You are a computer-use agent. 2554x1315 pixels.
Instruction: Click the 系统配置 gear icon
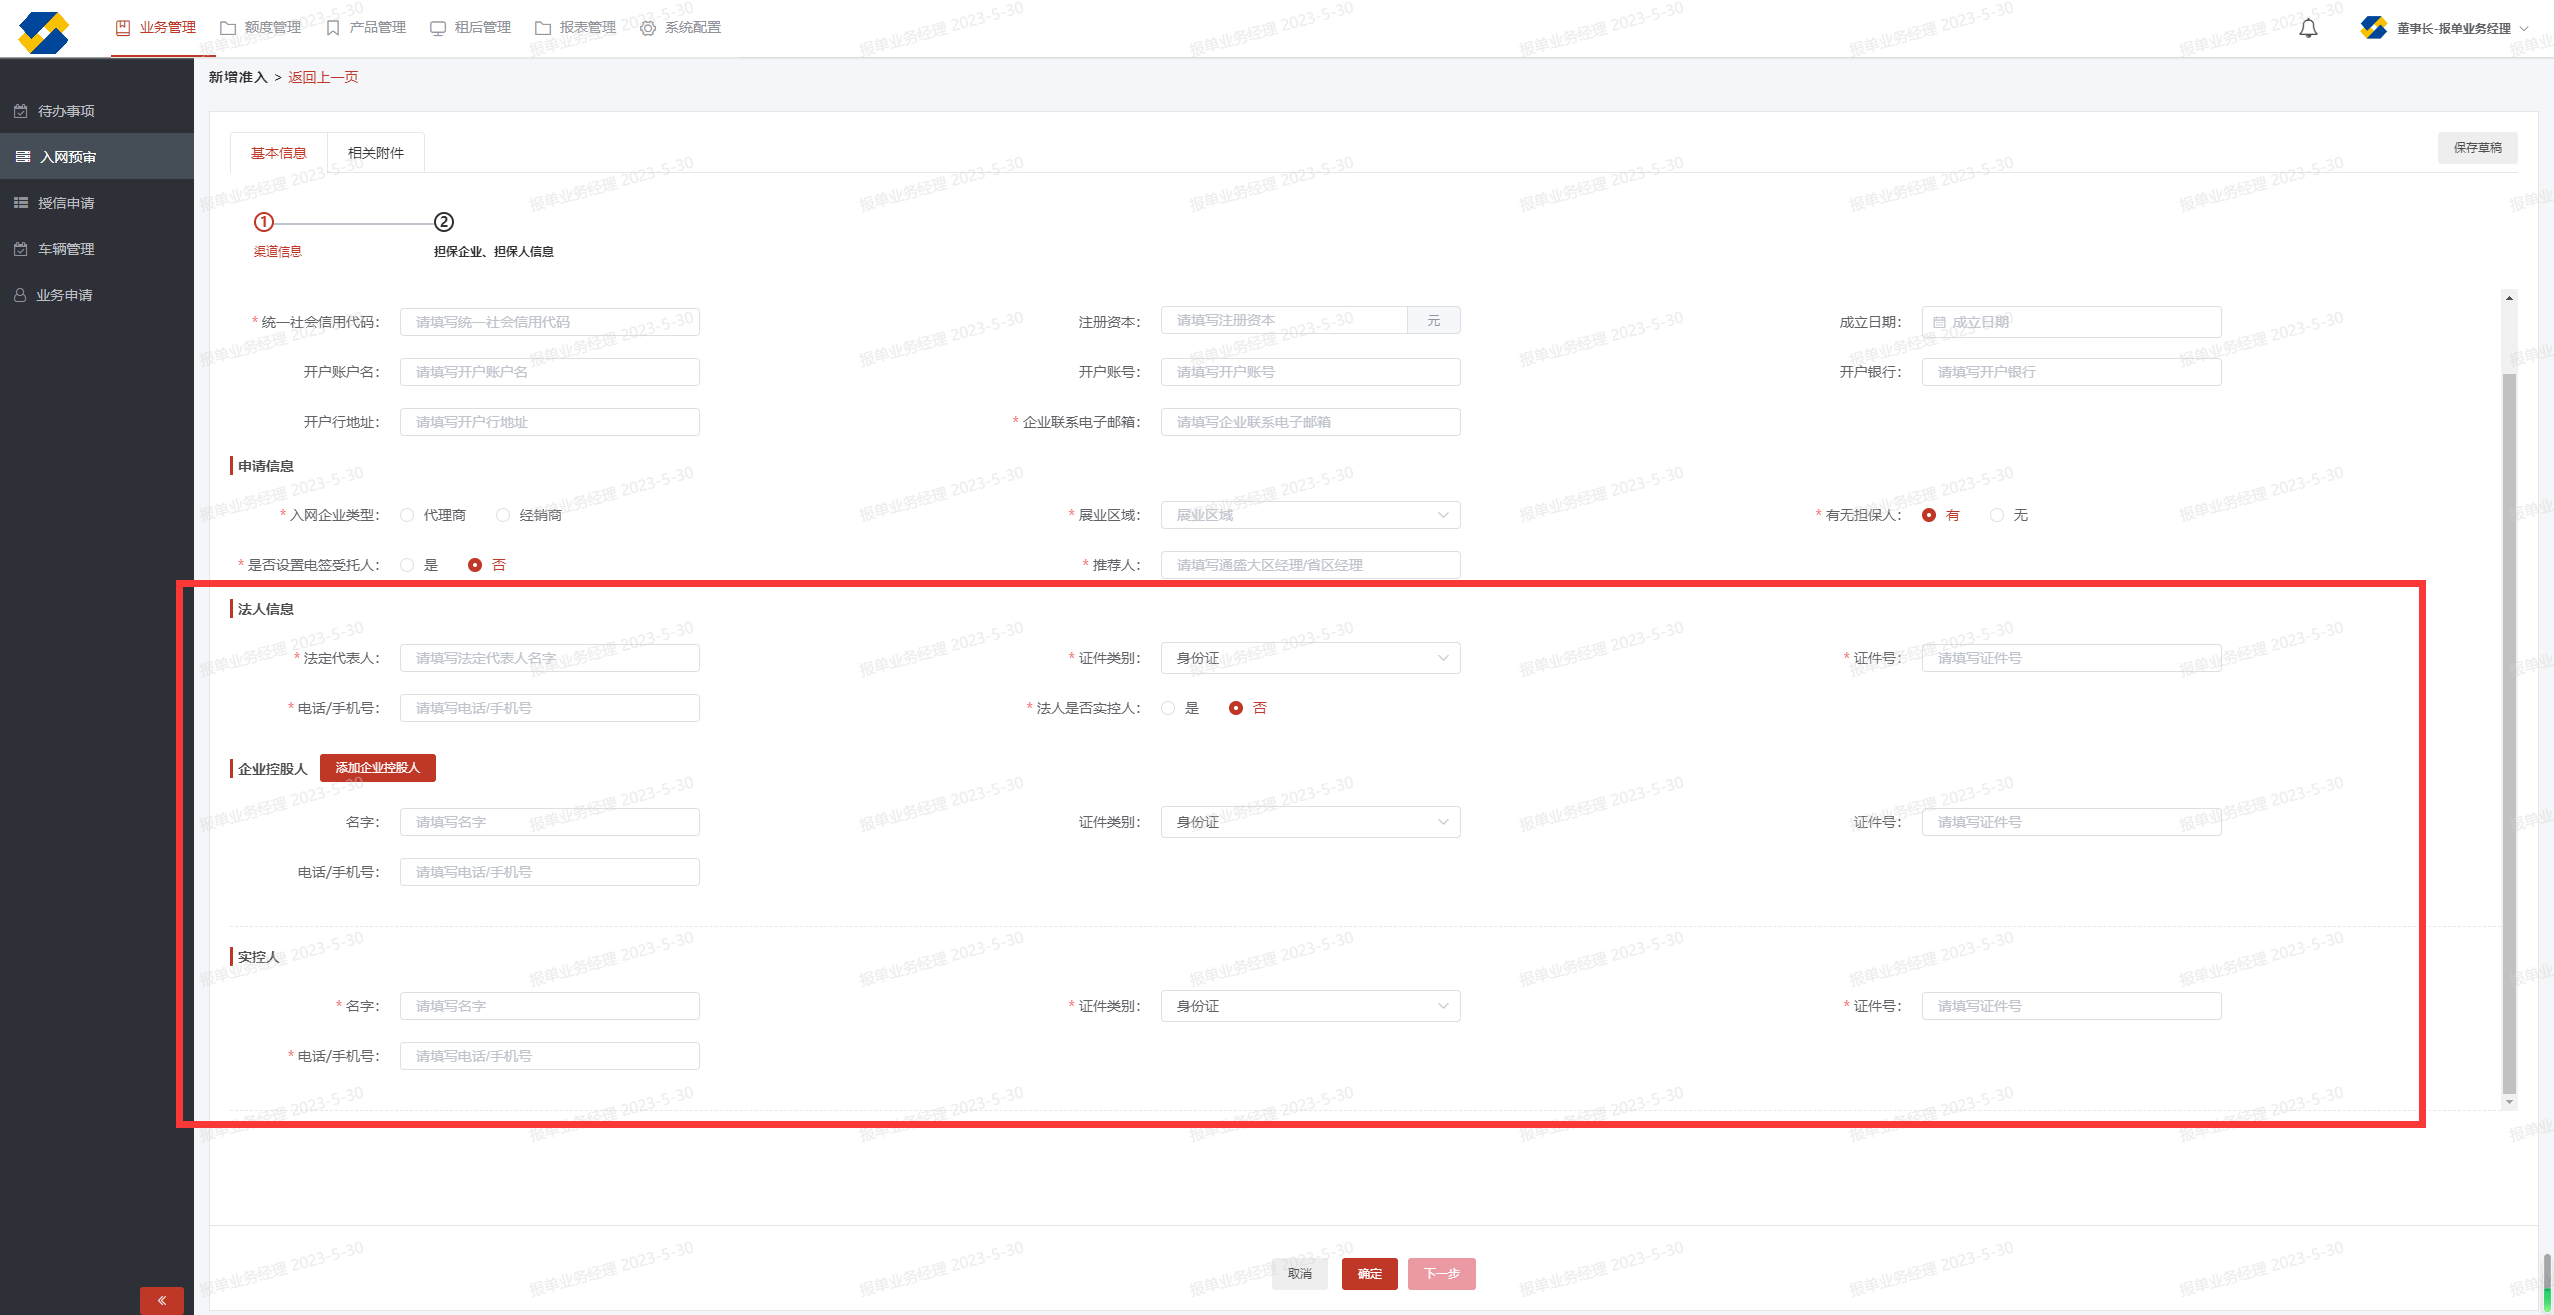648,28
